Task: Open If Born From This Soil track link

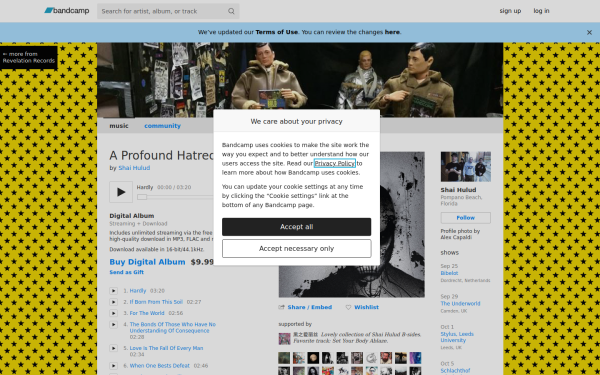Action: (156, 302)
